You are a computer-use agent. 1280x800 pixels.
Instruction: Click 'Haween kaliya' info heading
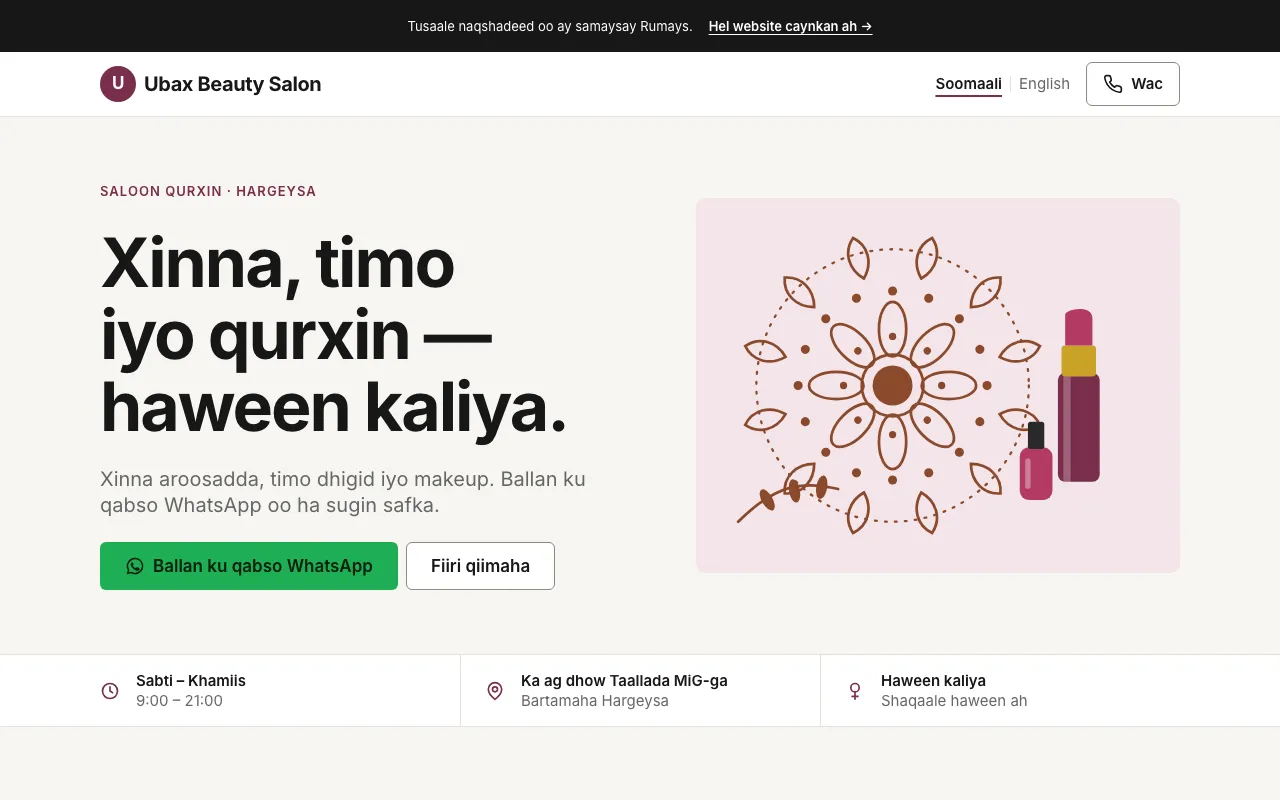point(933,681)
